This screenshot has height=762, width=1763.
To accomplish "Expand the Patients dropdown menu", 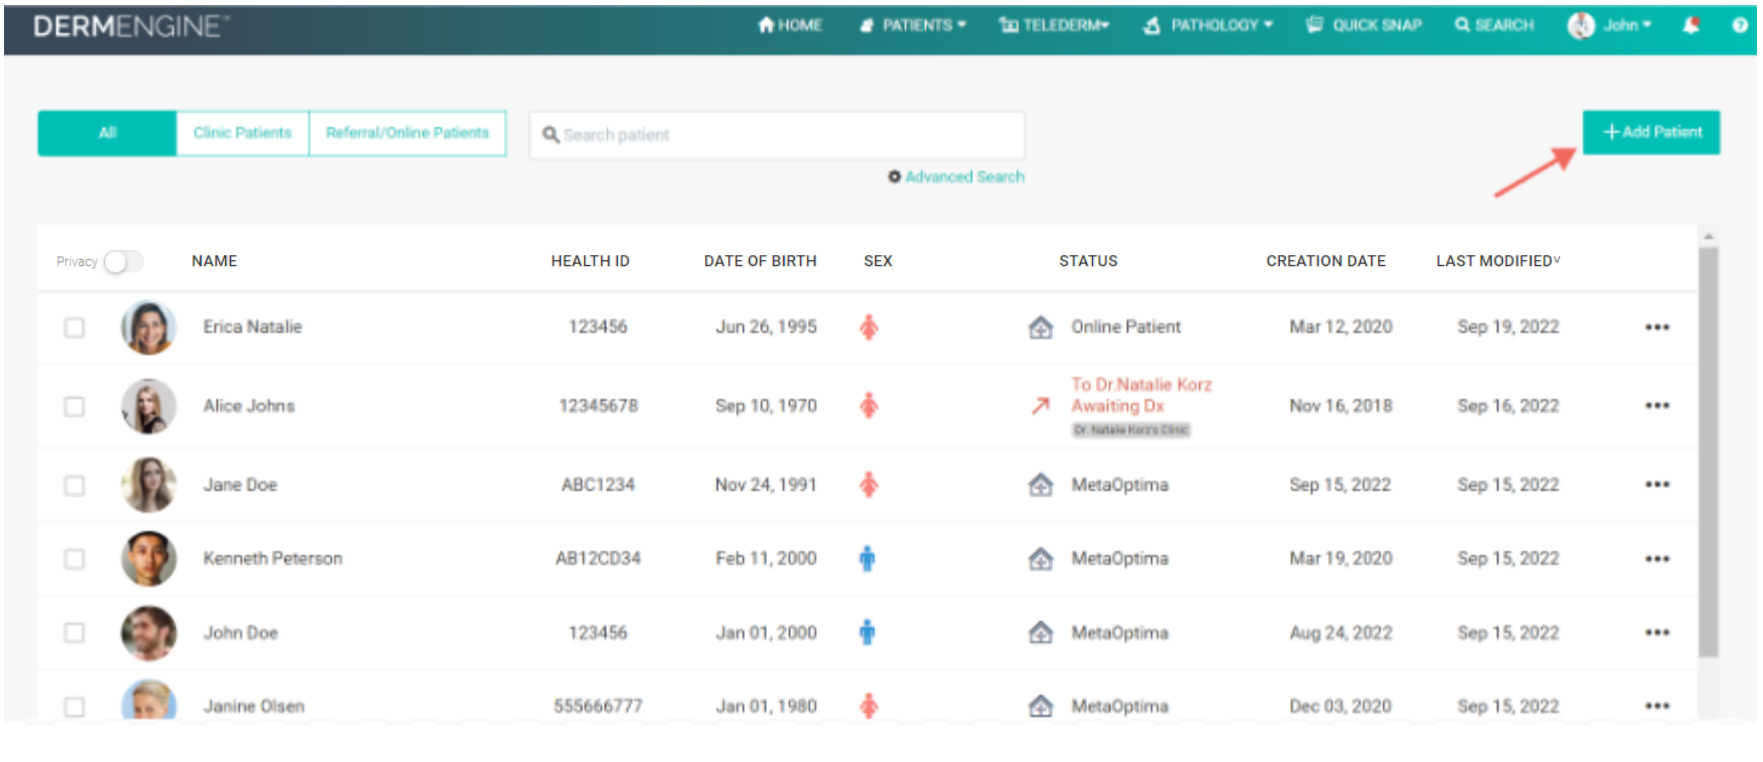I will tap(913, 25).
